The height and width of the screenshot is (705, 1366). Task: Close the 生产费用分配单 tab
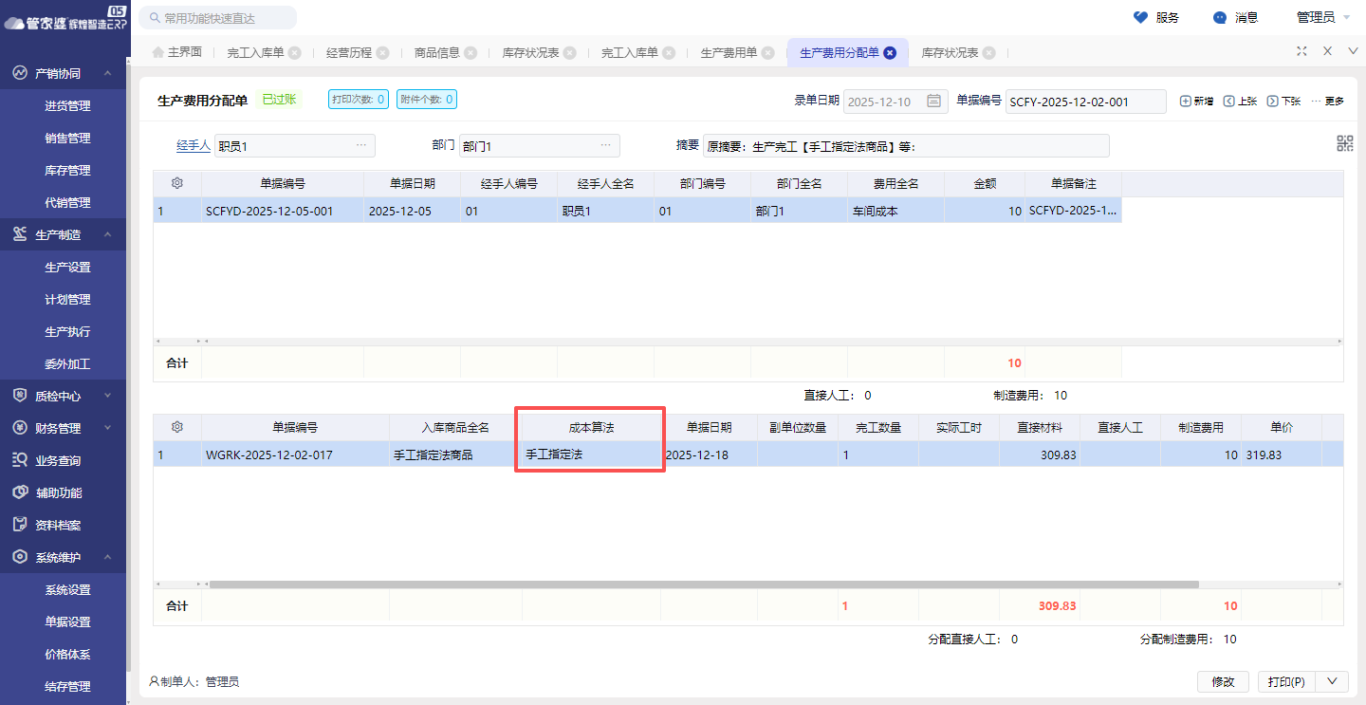[890, 53]
